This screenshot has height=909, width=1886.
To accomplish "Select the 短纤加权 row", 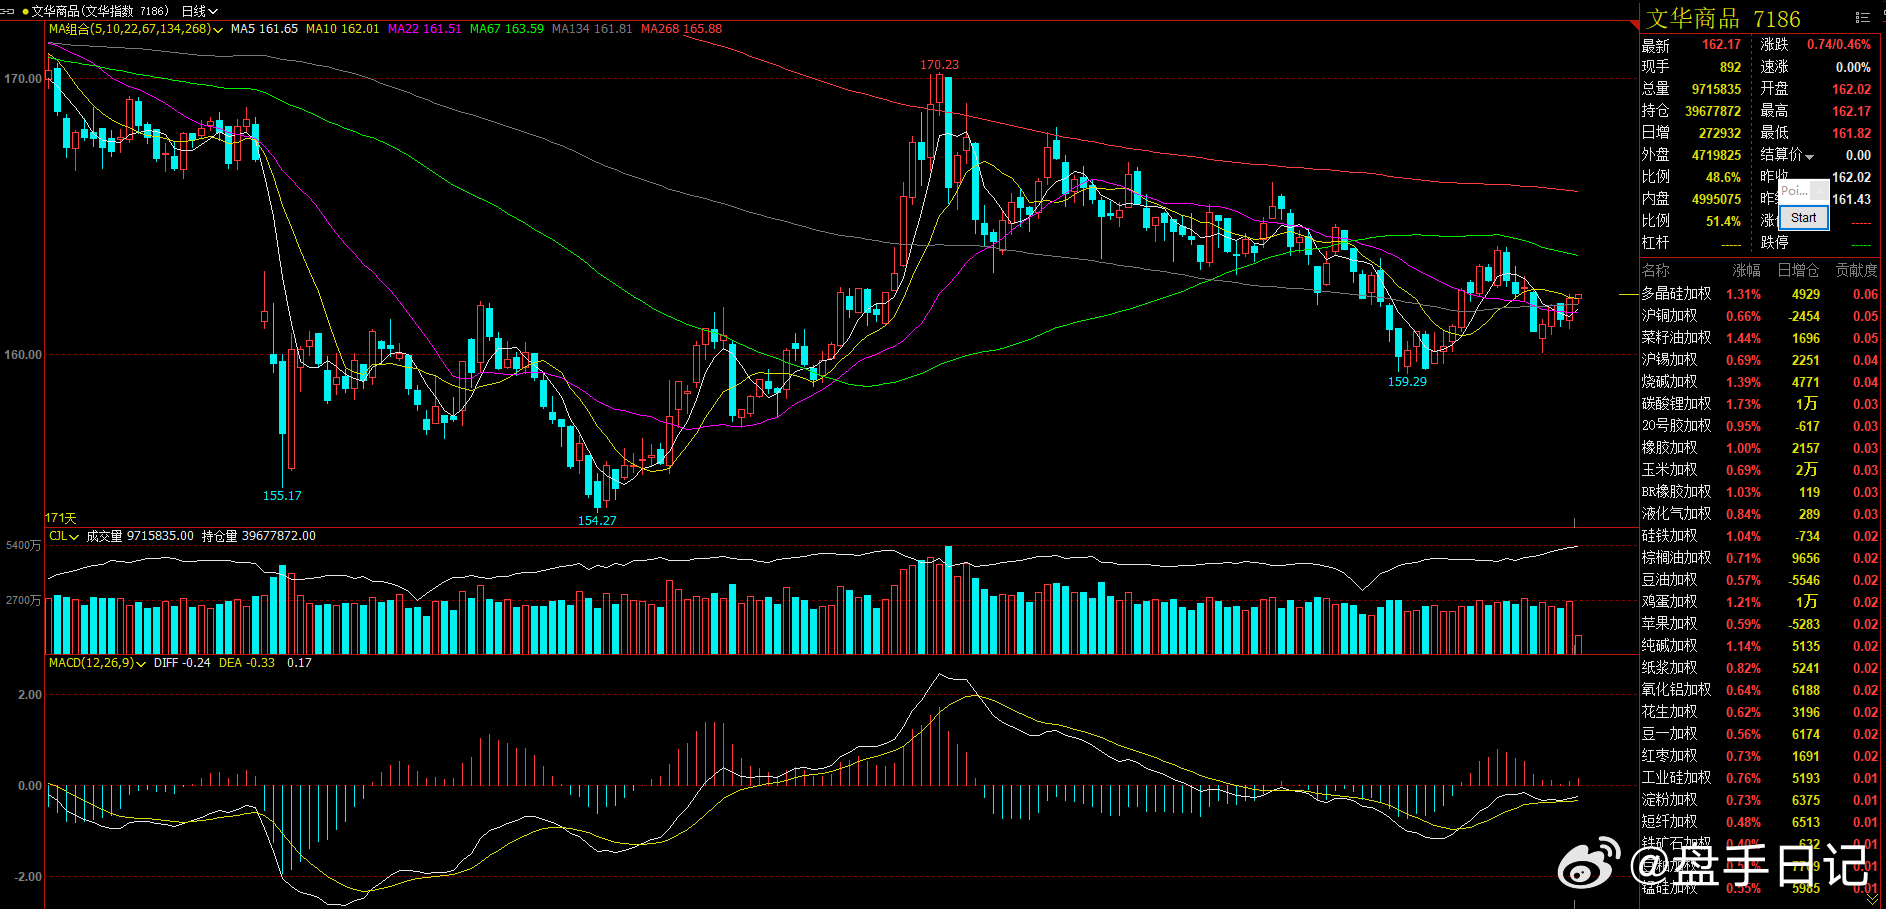I will coord(1760,822).
